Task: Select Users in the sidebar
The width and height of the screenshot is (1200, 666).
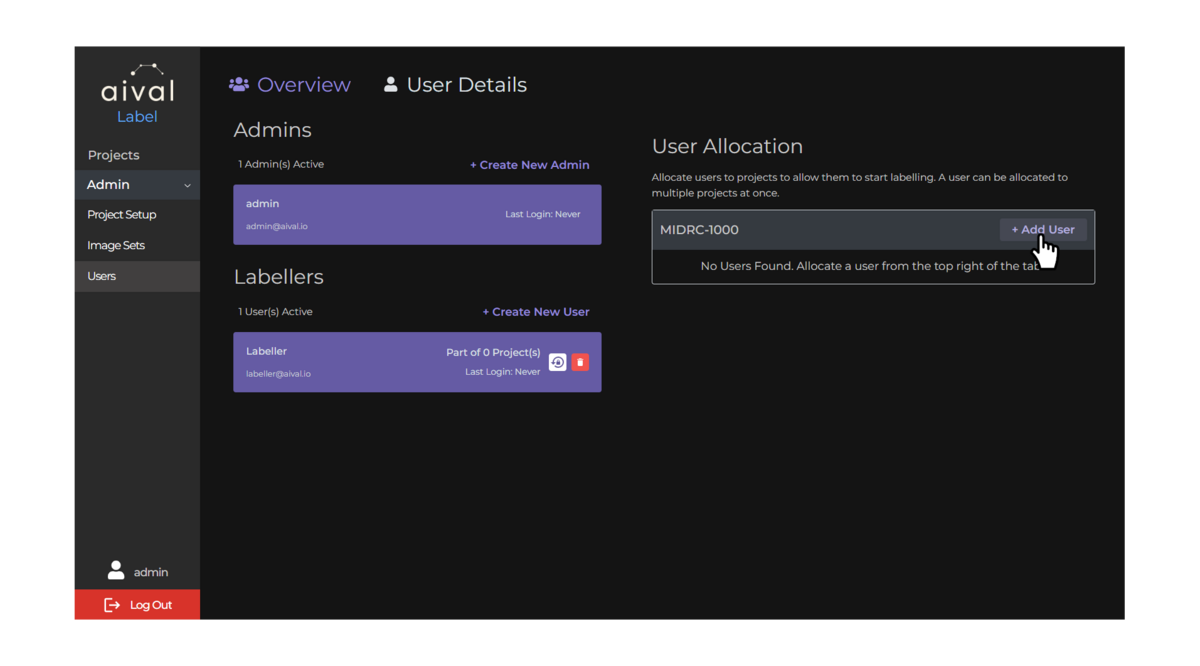Action: 101,276
